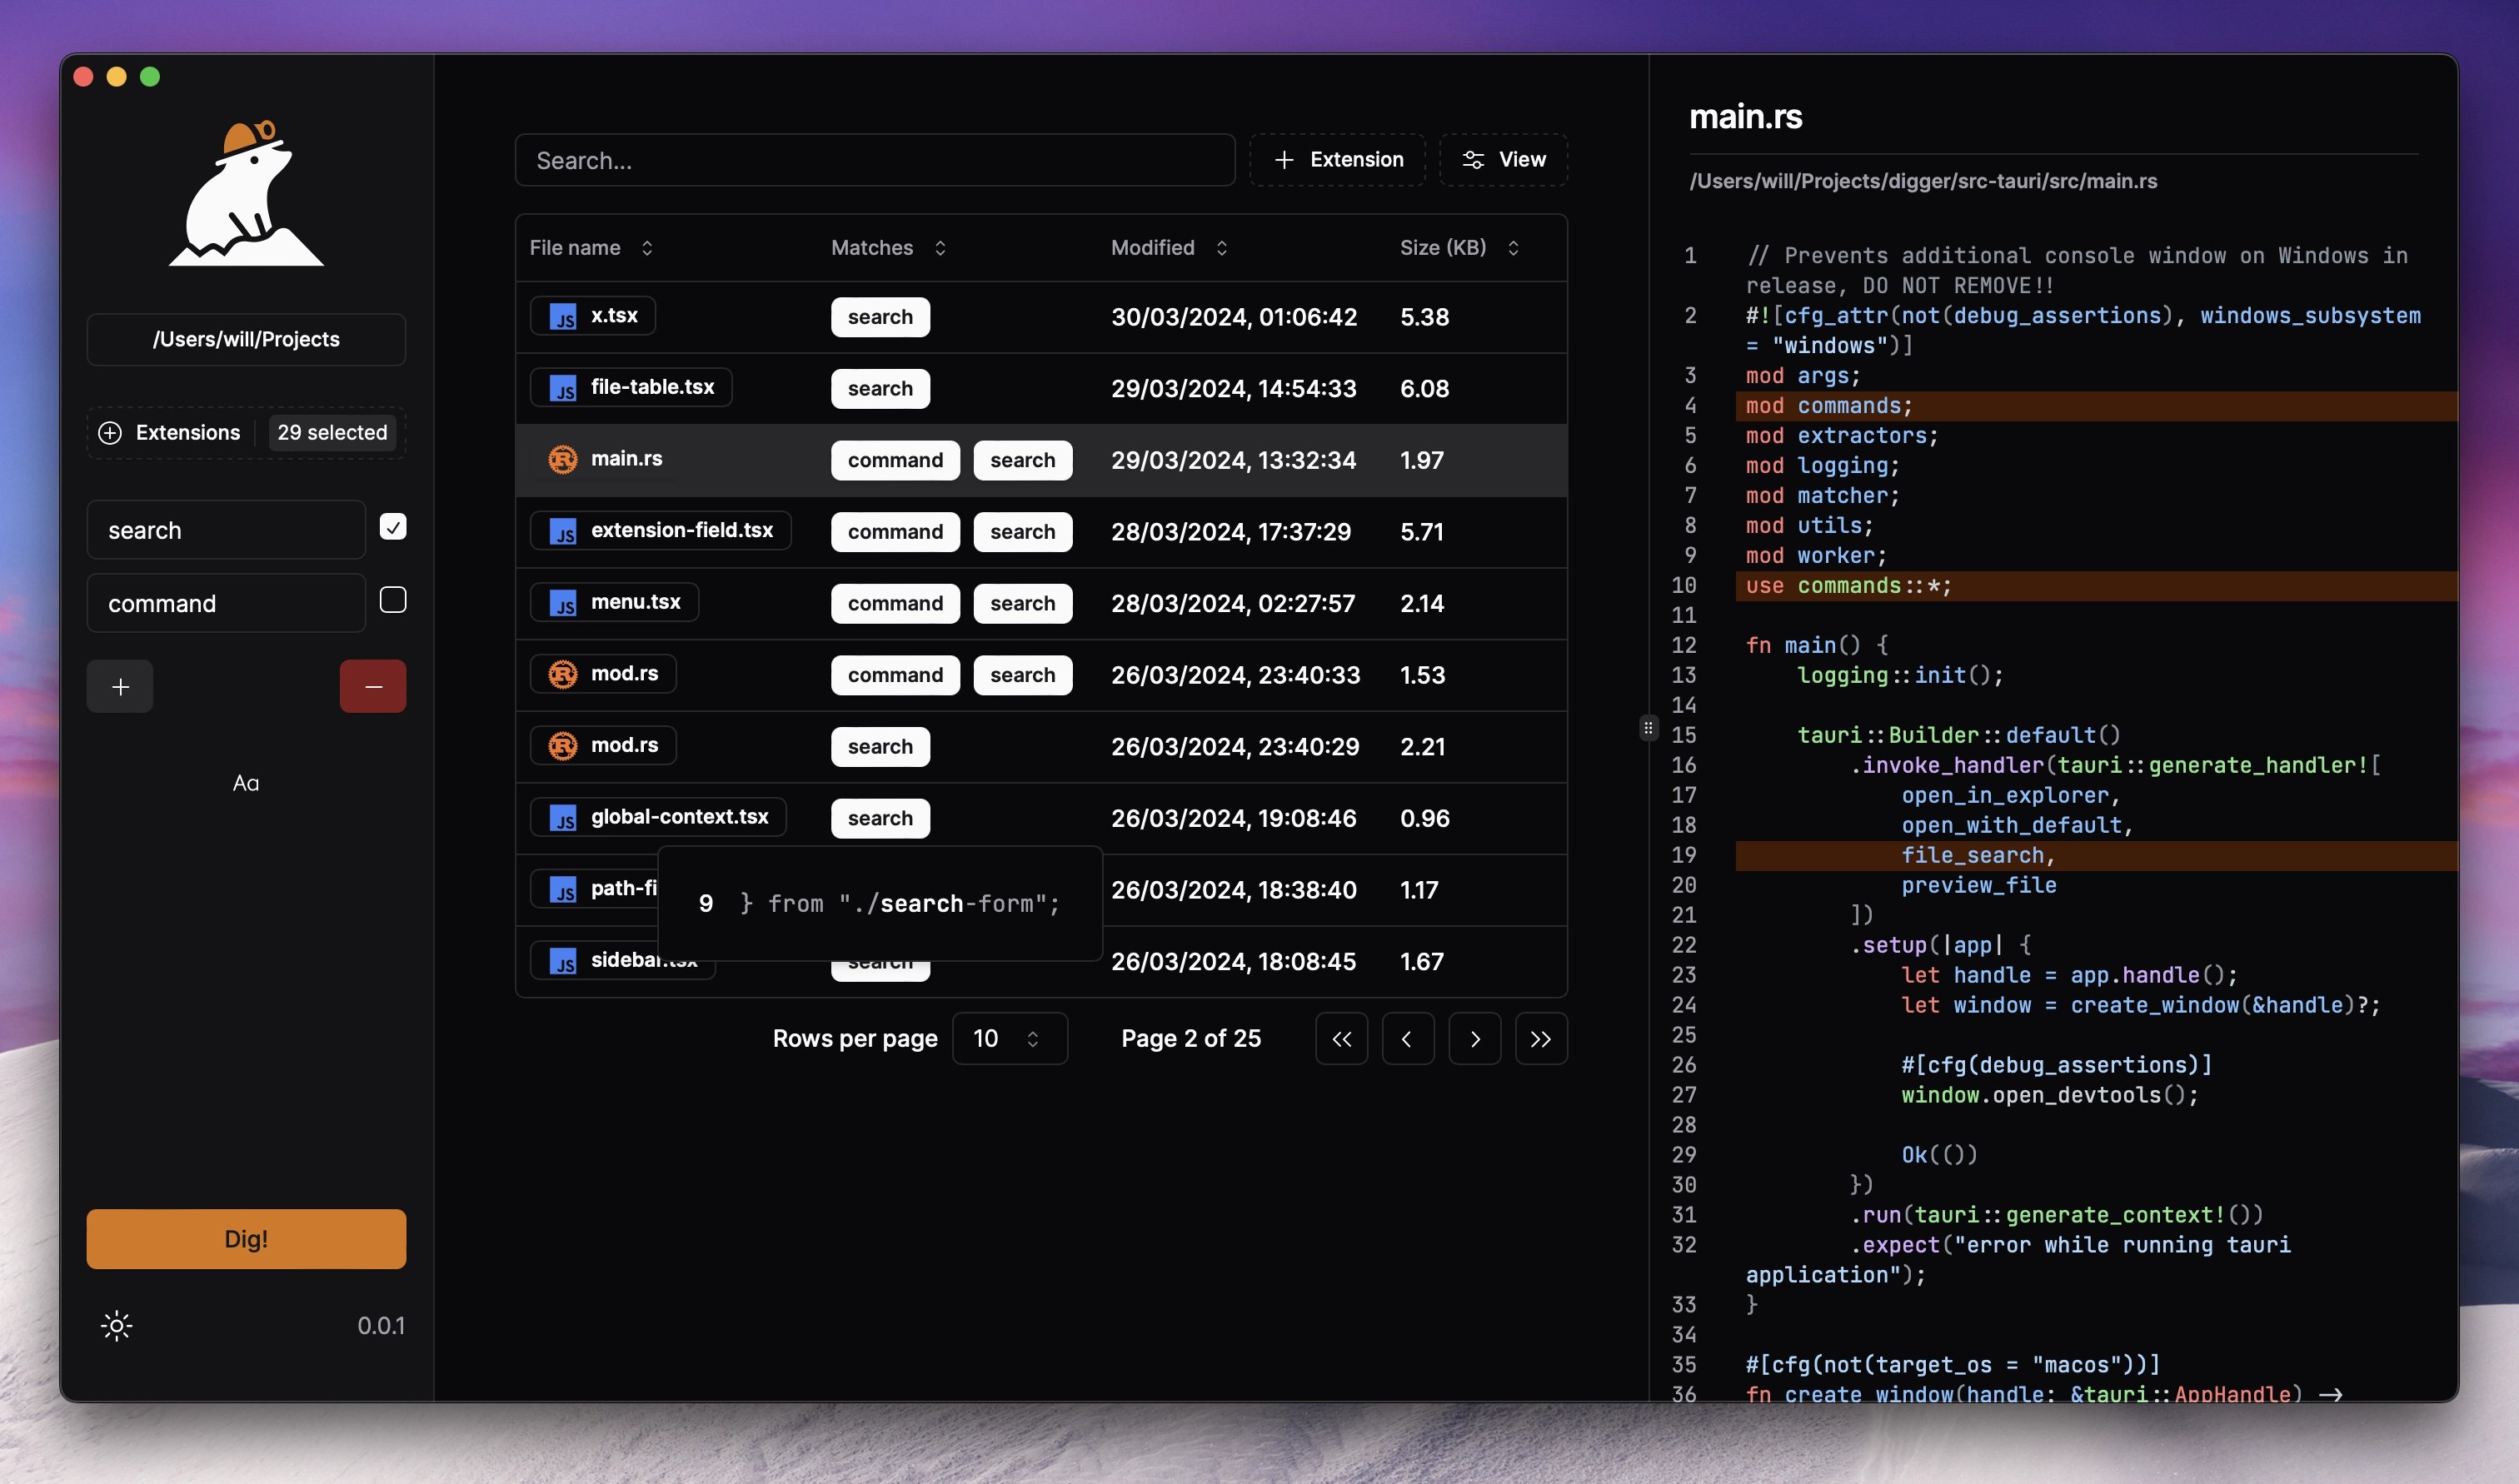Viewport: 2519px width, 1484px height.
Task: Grab the preview panel resize handle
Action: (x=1648, y=728)
